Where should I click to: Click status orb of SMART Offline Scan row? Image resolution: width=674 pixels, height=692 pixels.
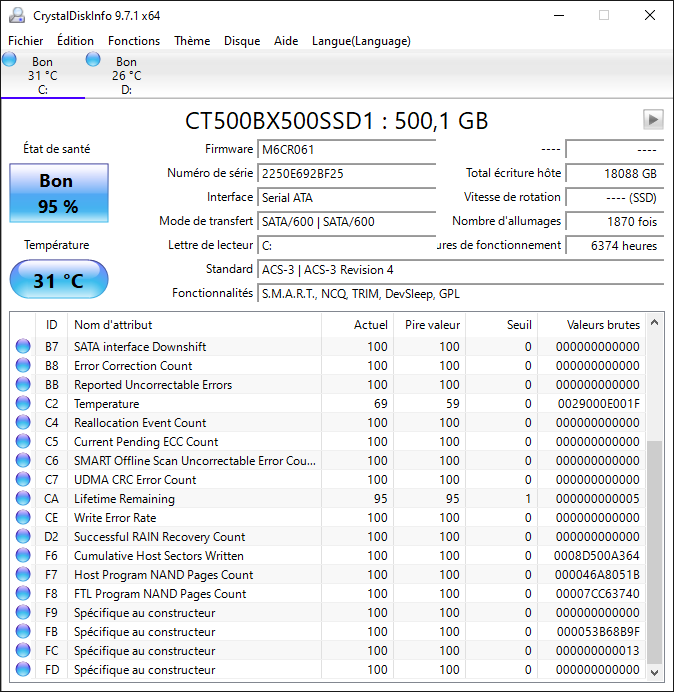coord(23,460)
